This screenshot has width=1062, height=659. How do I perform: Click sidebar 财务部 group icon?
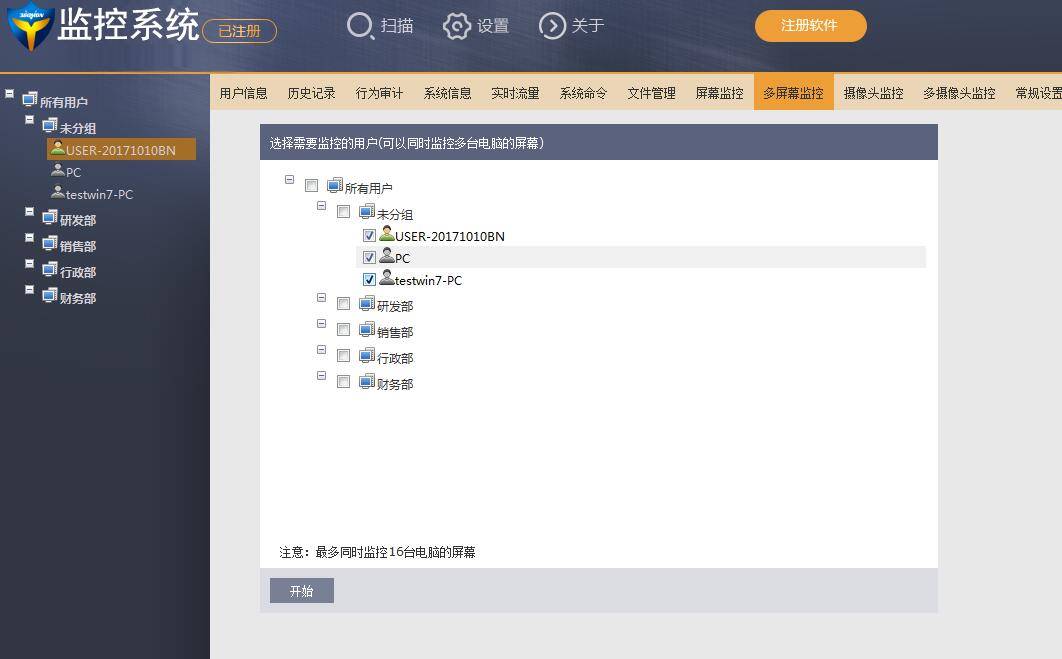point(49,295)
